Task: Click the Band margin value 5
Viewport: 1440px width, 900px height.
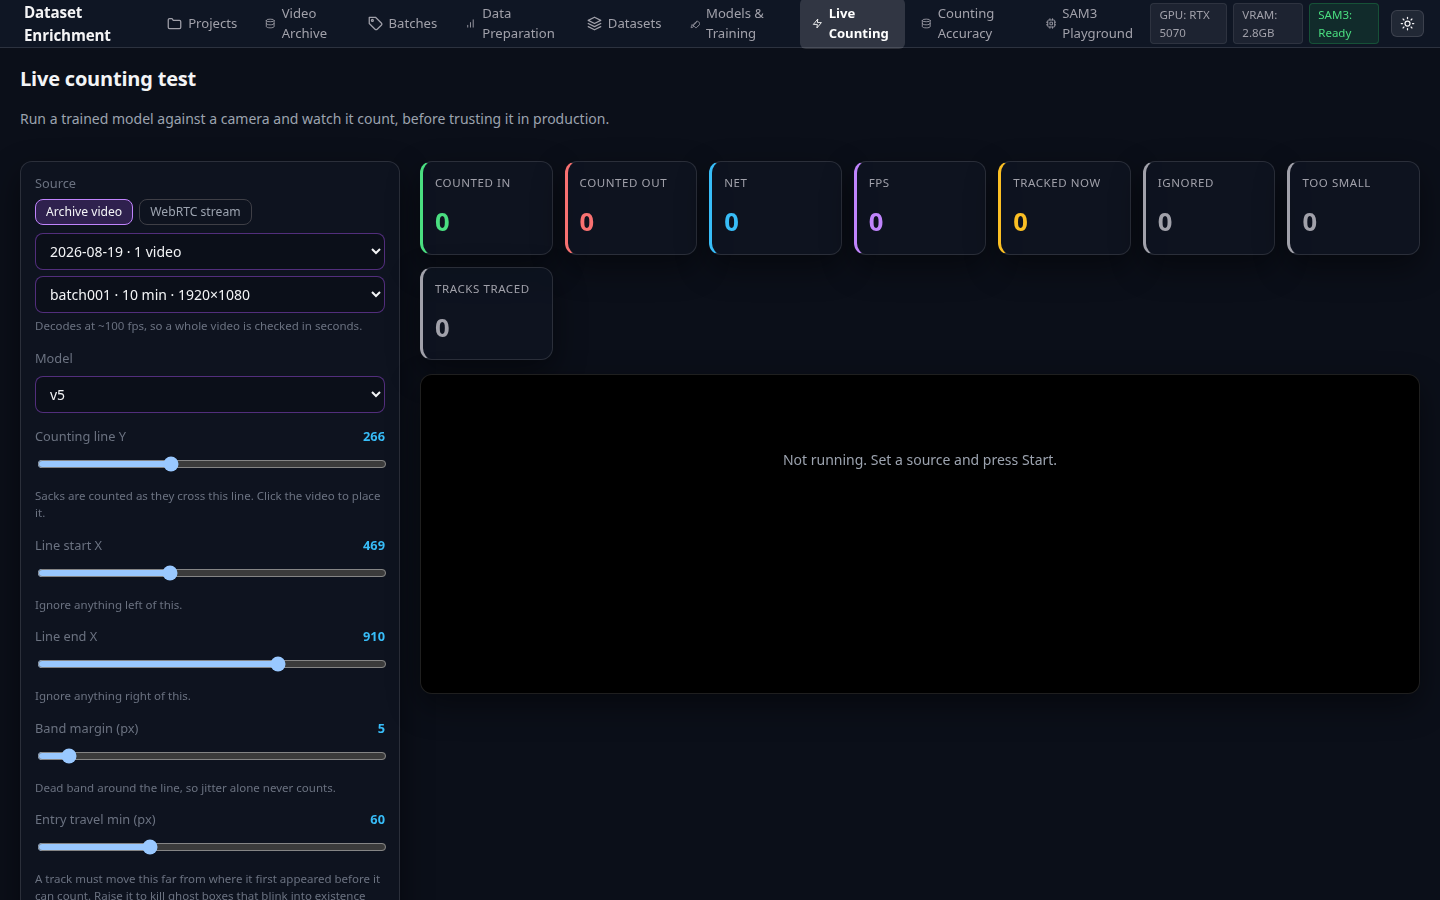Action: (x=381, y=729)
